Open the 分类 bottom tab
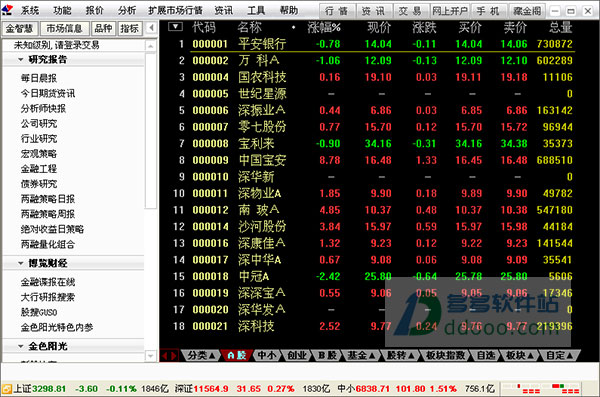Screen dimensions: 600x397 (201, 356)
